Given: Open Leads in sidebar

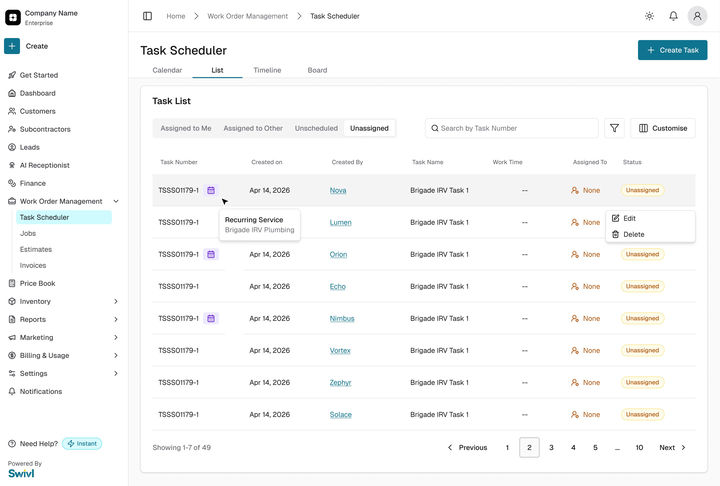Looking at the screenshot, I should point(29,147).
